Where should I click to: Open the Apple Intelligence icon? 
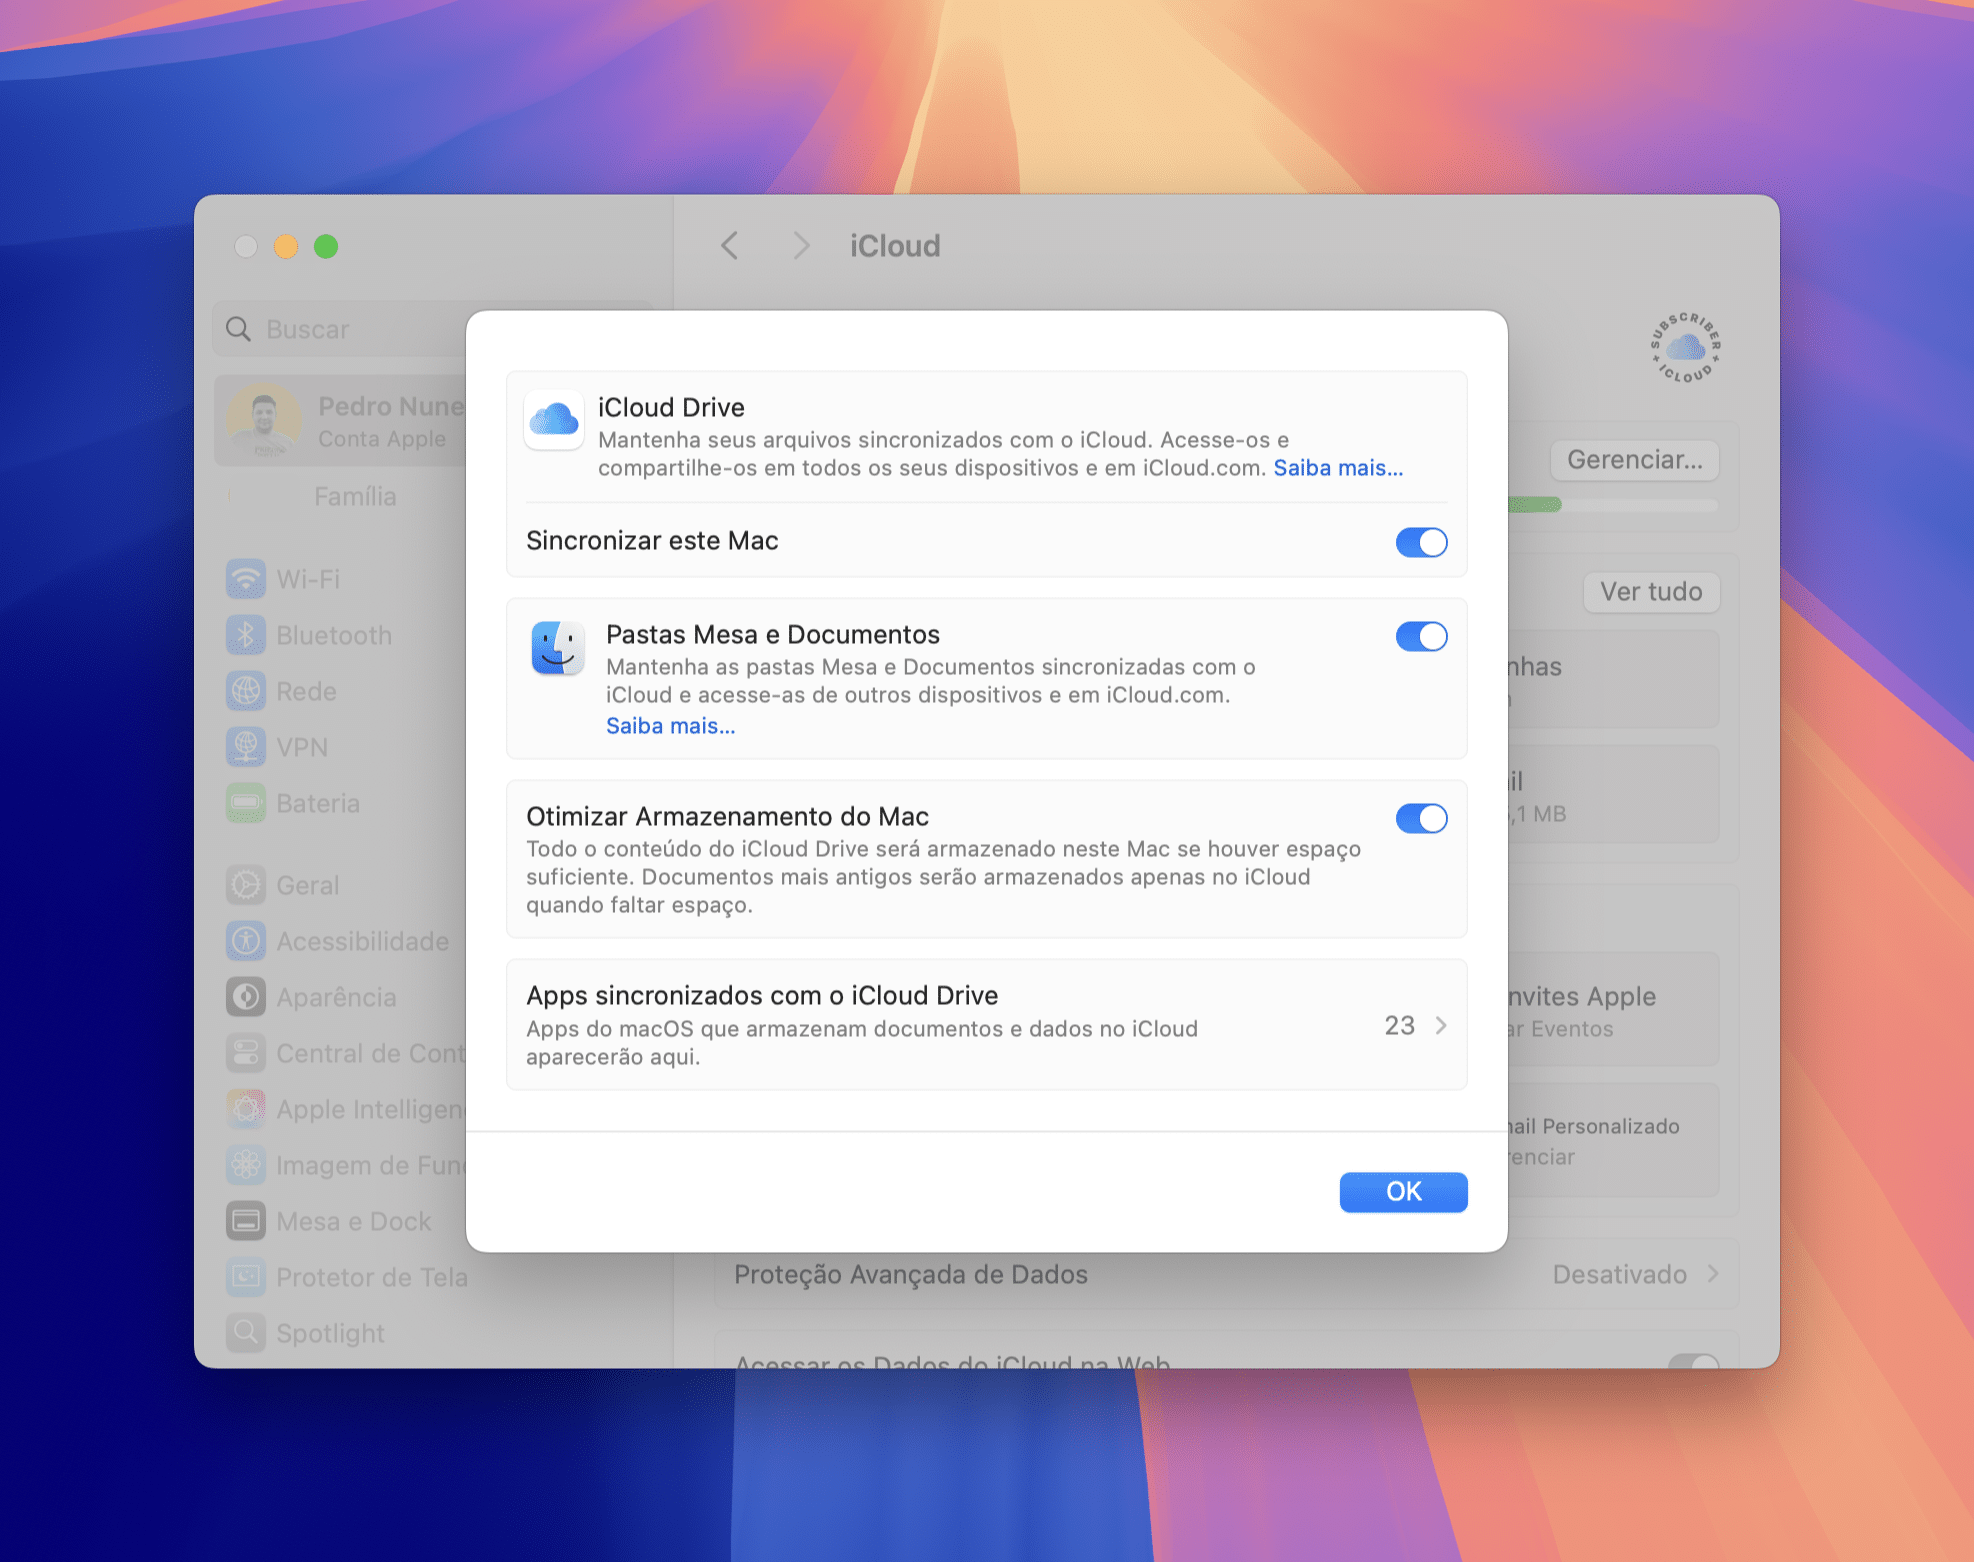click(x=246, y=1109)
